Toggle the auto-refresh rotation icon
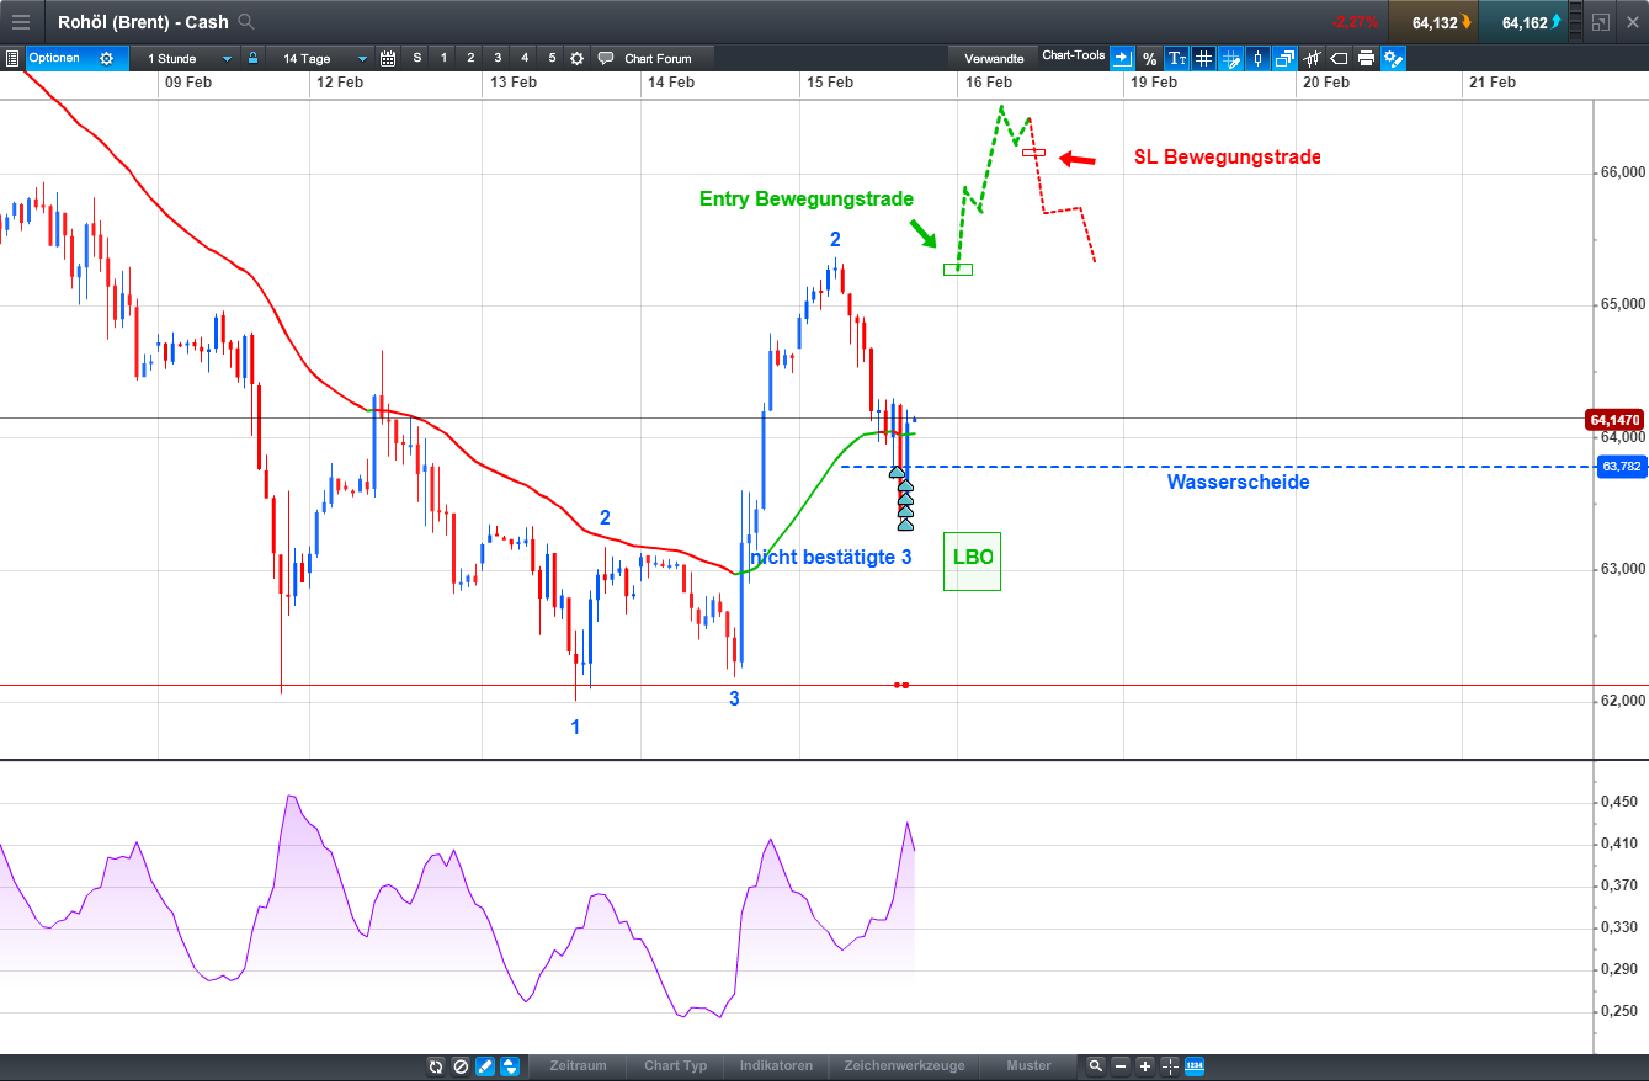Viewport: 1649px width, 1081px height. pos(436,1067)
